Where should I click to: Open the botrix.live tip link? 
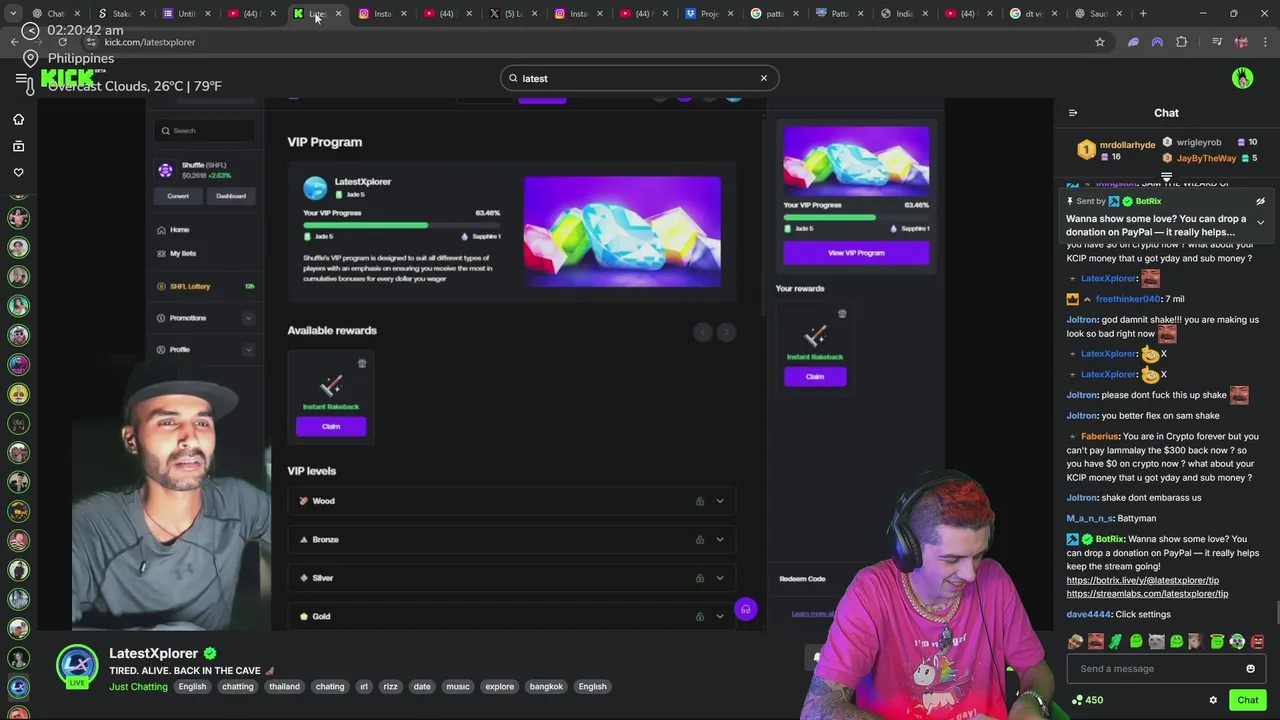pos(1142,580)
